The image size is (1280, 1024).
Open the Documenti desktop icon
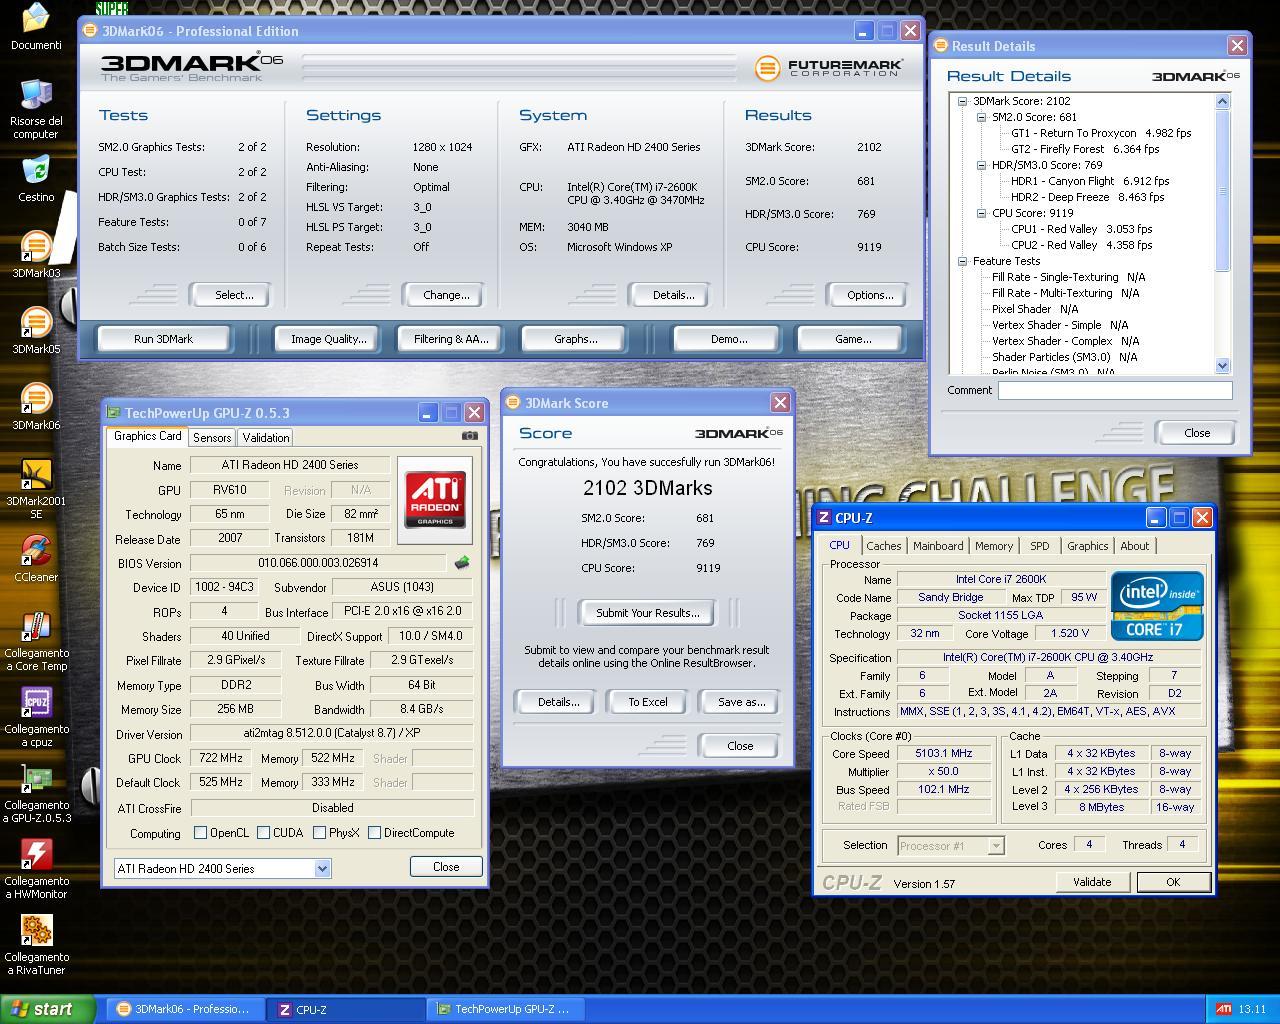pos(36,26)
